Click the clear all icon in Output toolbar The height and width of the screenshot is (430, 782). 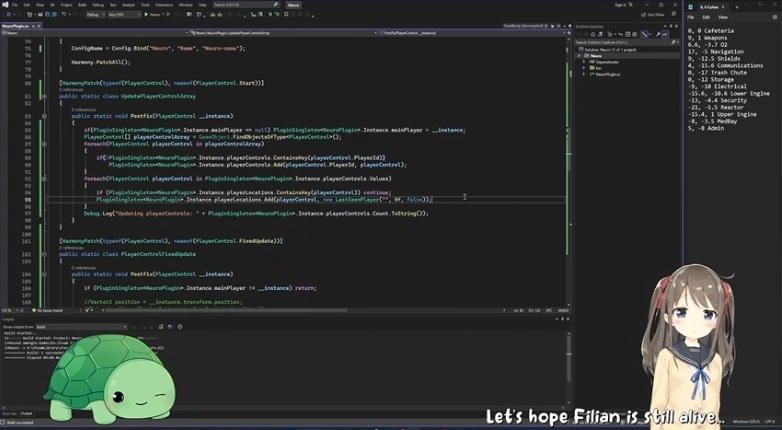(160, 327)
